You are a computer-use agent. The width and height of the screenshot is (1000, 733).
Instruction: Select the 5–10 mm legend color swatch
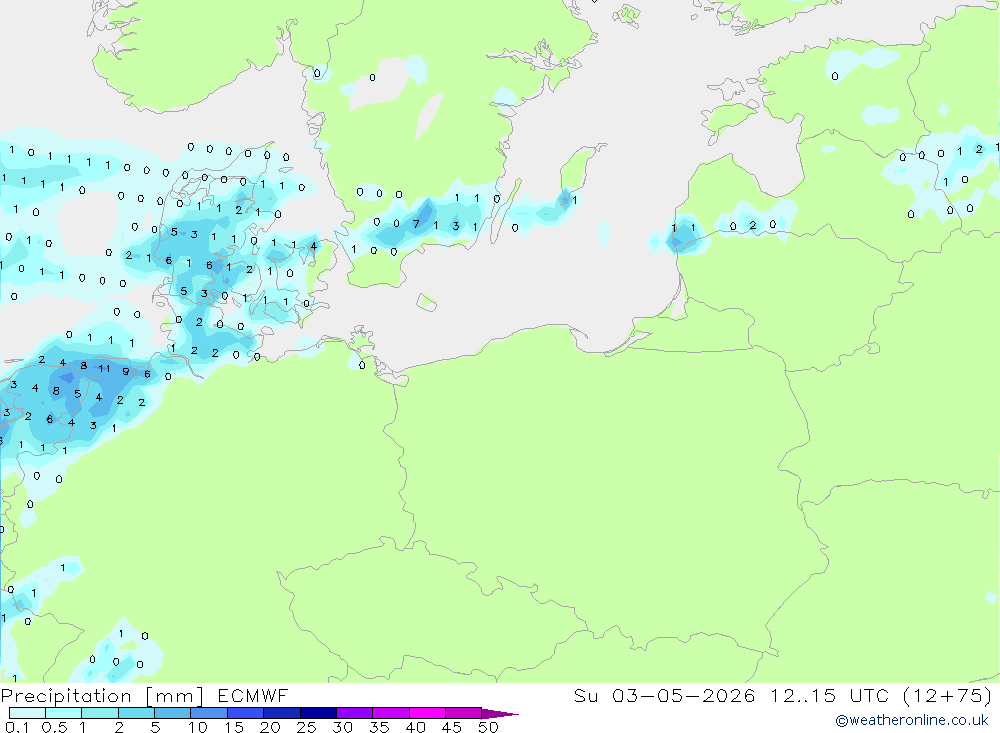(173, 713)
